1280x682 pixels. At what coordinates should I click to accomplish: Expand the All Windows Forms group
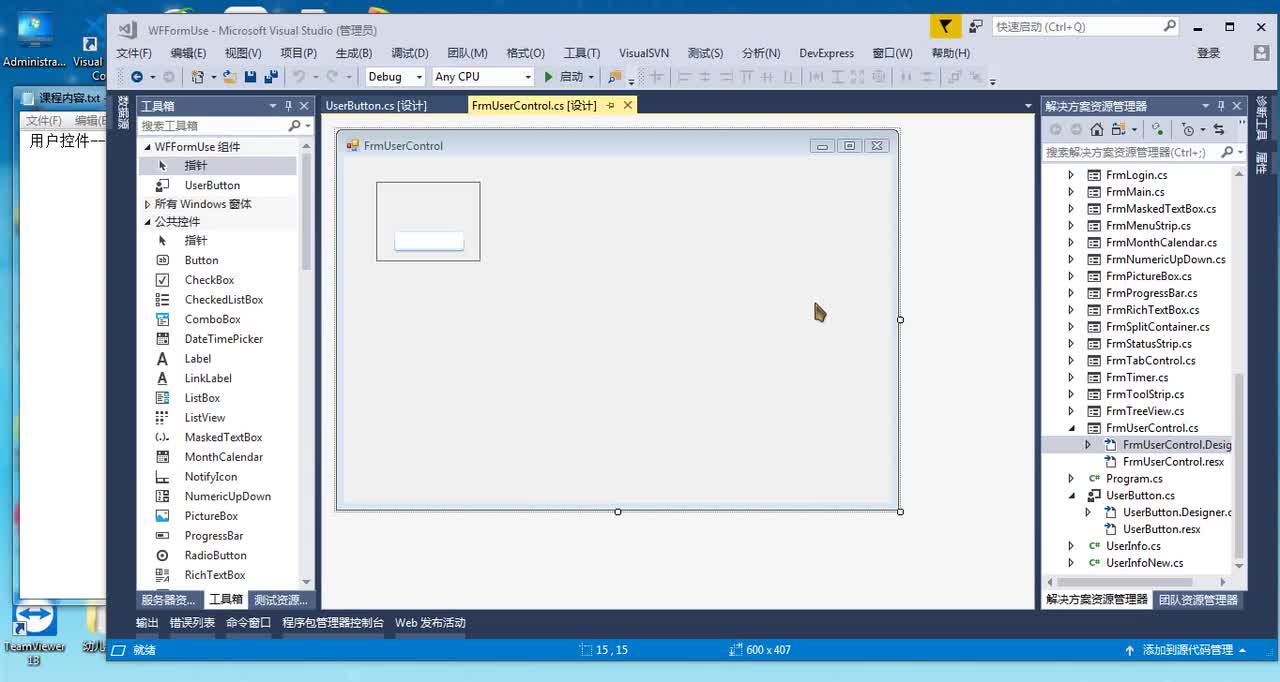coord(147,204)
